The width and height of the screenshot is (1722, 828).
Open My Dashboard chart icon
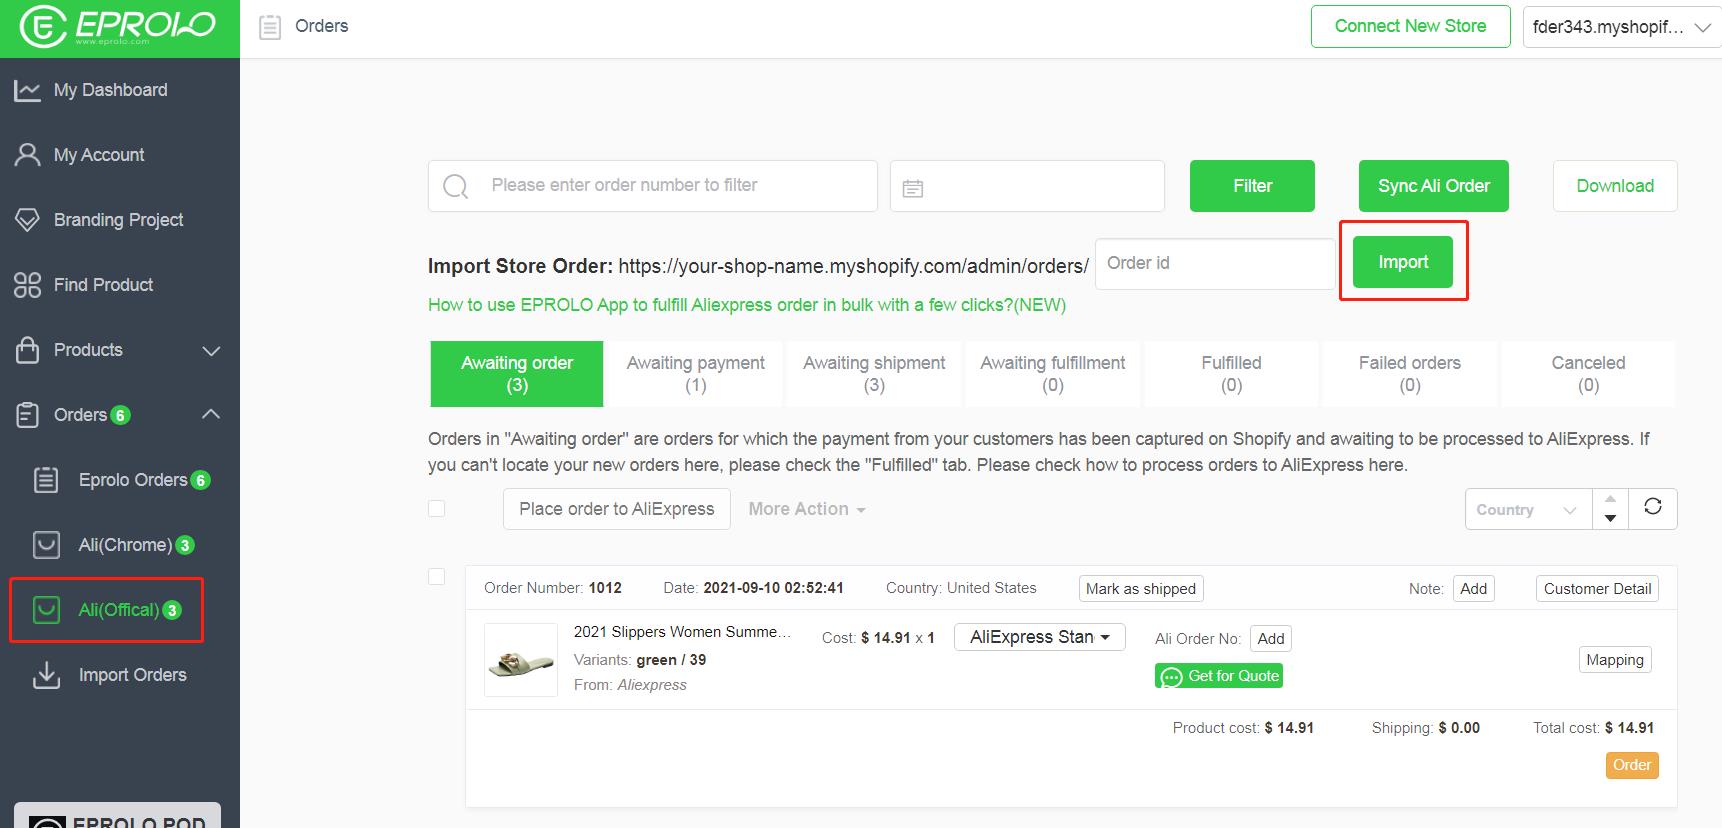click(27, 90)
